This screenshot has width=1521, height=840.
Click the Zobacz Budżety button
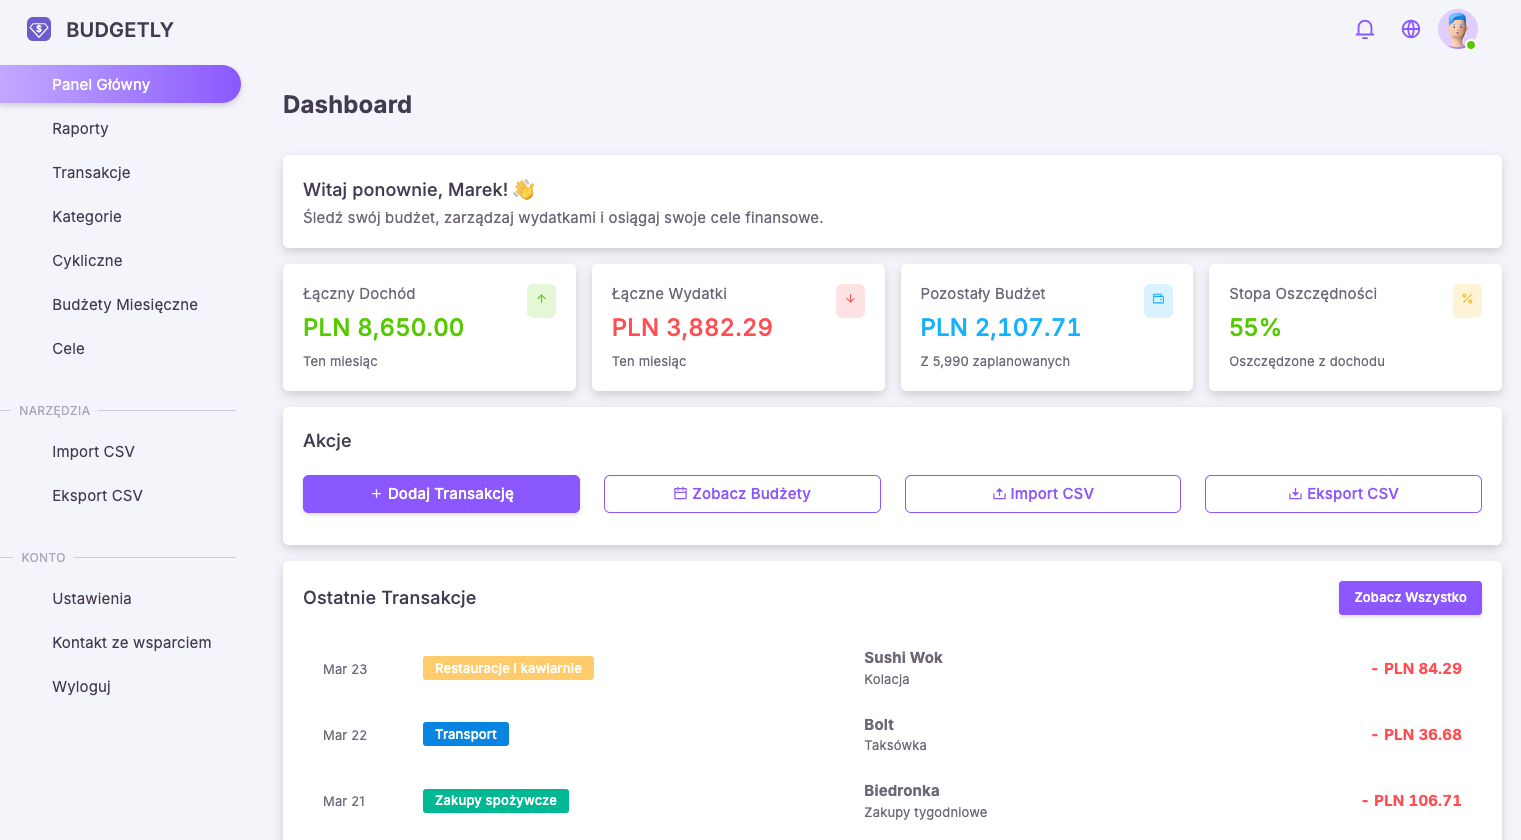click(742, 494)
